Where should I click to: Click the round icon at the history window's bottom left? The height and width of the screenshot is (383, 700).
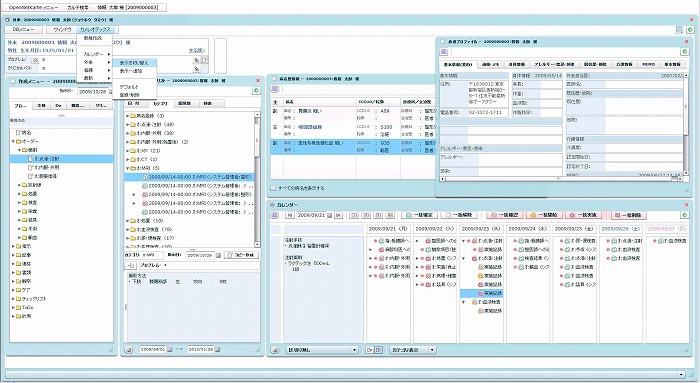pyautogui.click(x=129, y=350)
